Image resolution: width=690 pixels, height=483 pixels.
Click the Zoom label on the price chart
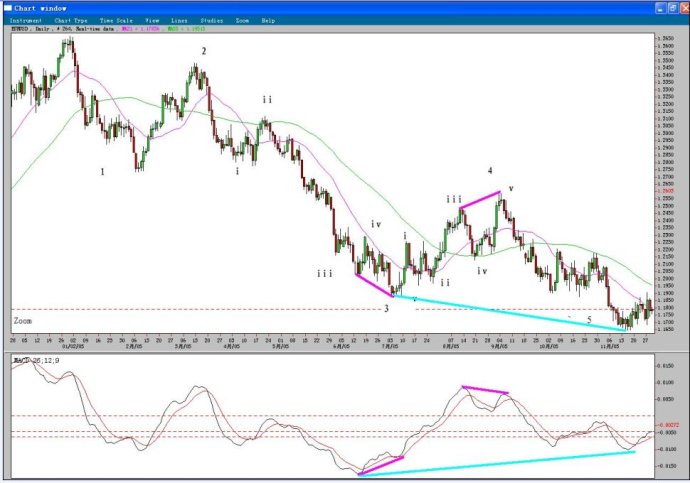23,321
